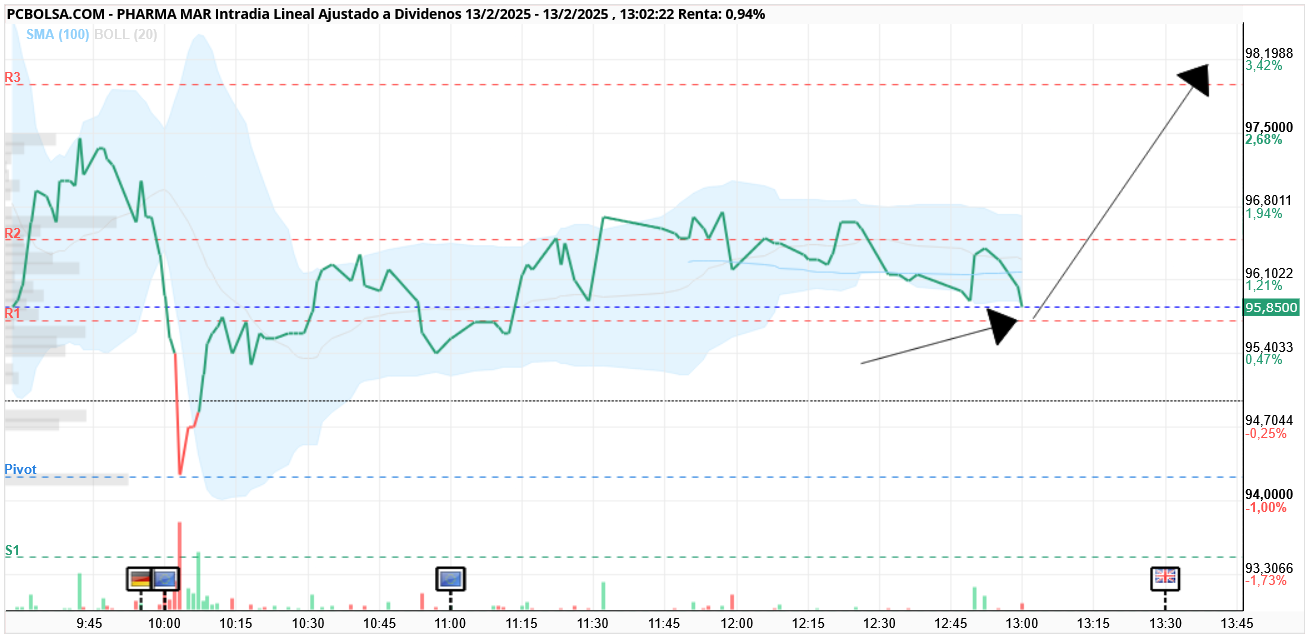The height and width of the screenshot is (638, 1309).
Task: Click the green 95,8500 current price badge
Action: (1270, 308)
